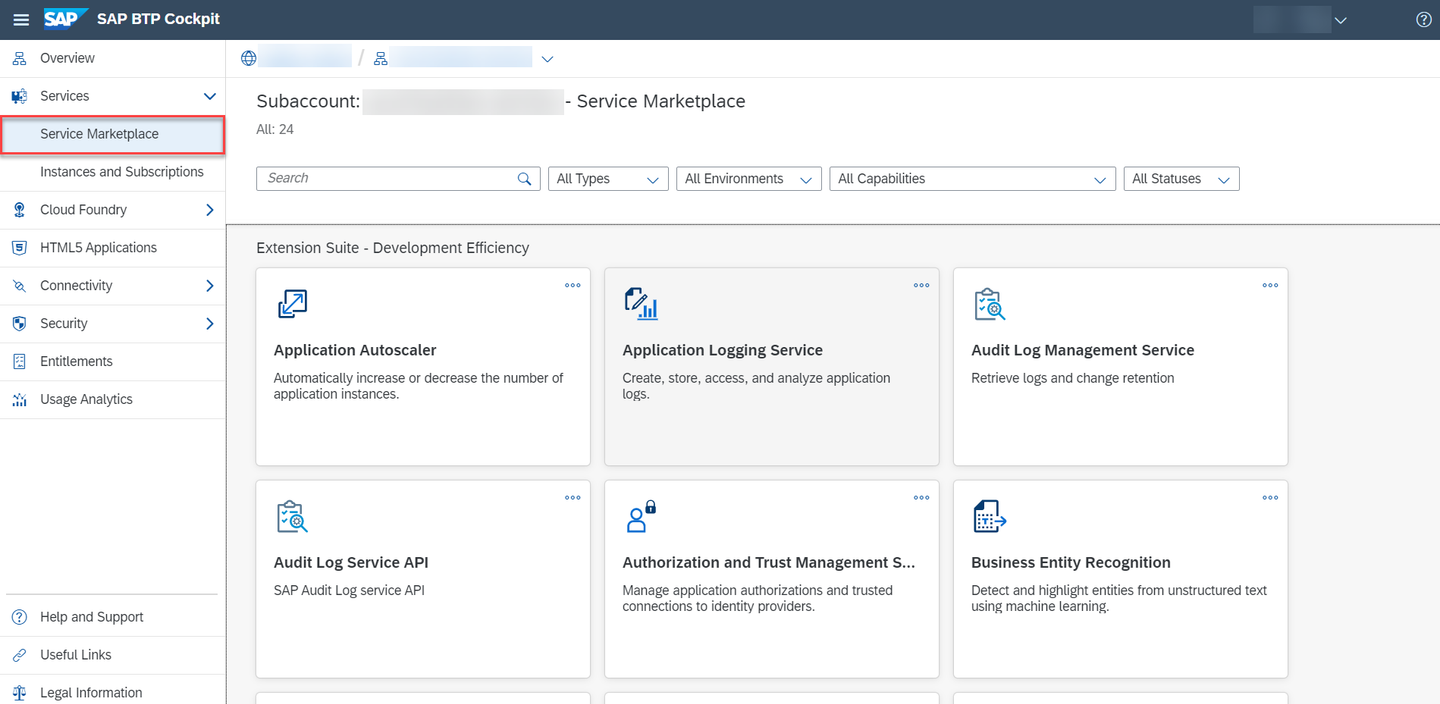Image resolution: width=1440 pixels, height=704 pixels.
Task: Click the 'All: 24' count text
Action: 275,129
